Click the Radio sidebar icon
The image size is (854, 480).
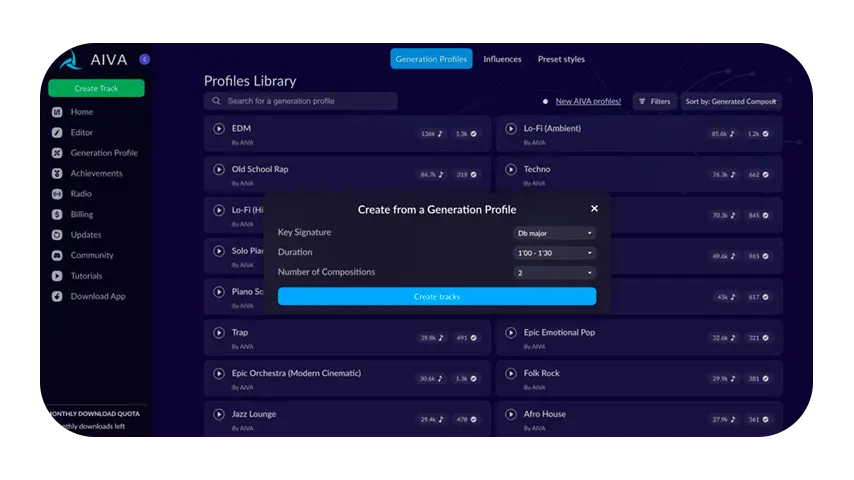click(57, 194)
